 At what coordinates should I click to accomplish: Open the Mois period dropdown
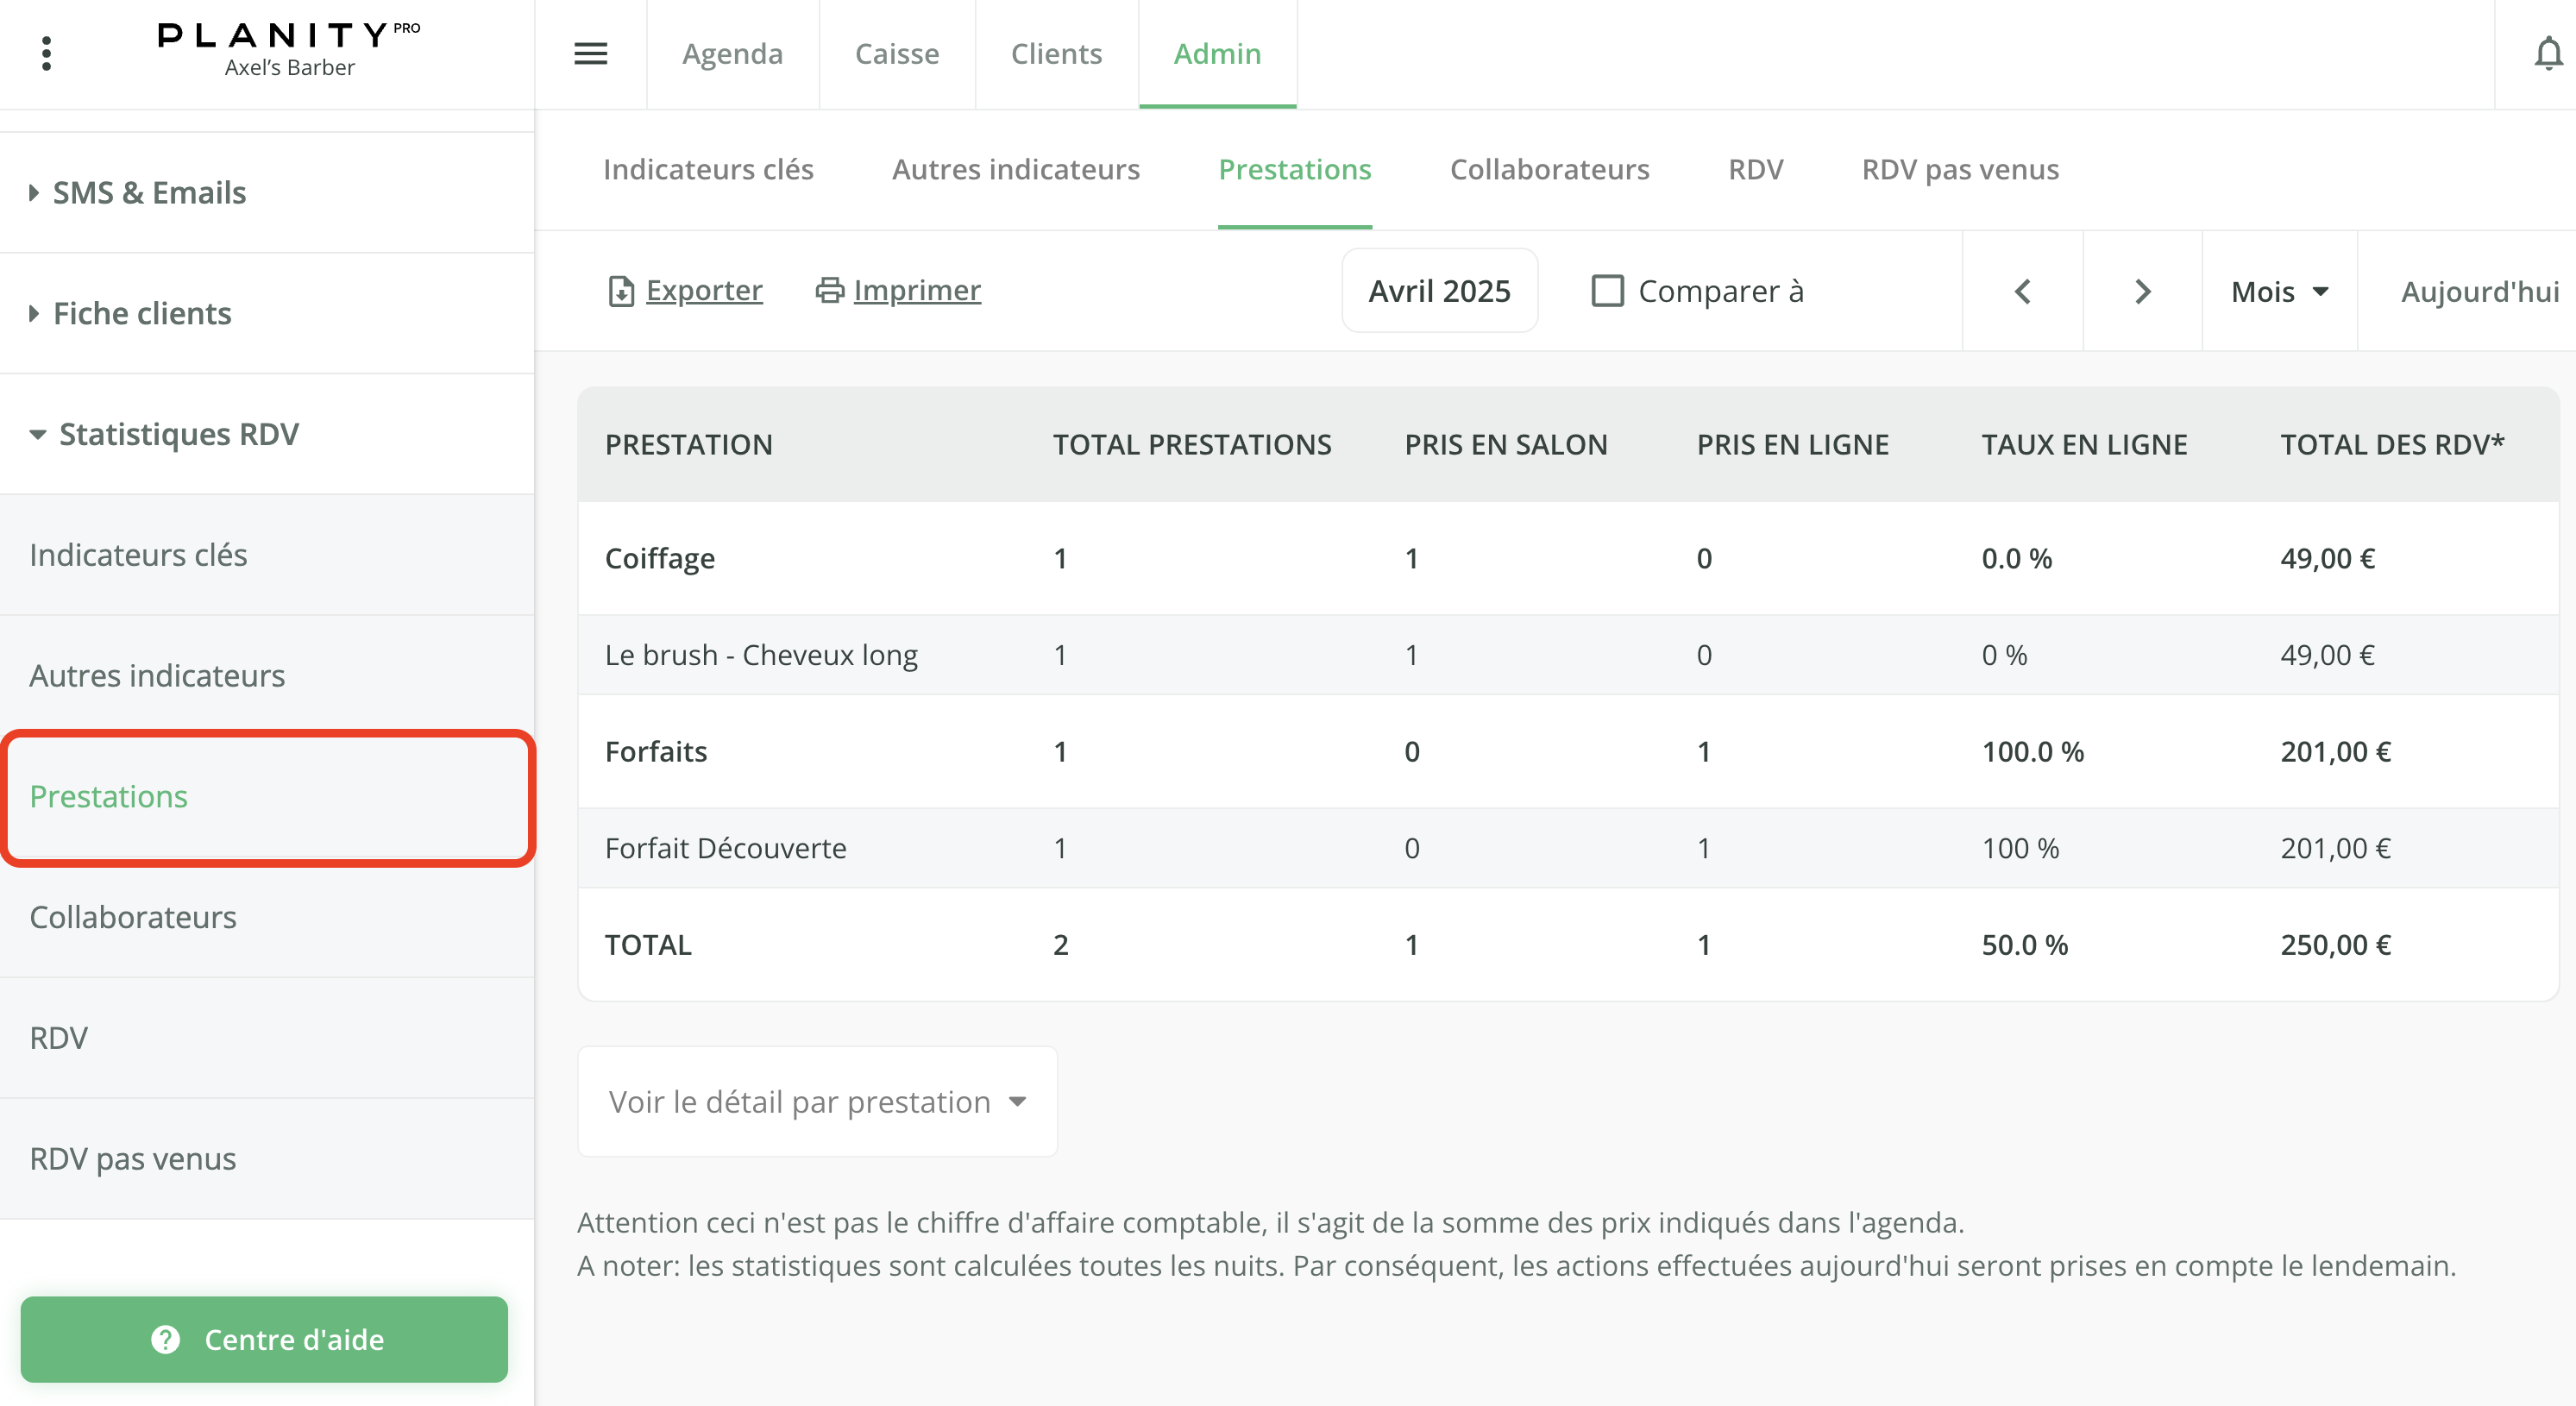(x=2279, y=291)
